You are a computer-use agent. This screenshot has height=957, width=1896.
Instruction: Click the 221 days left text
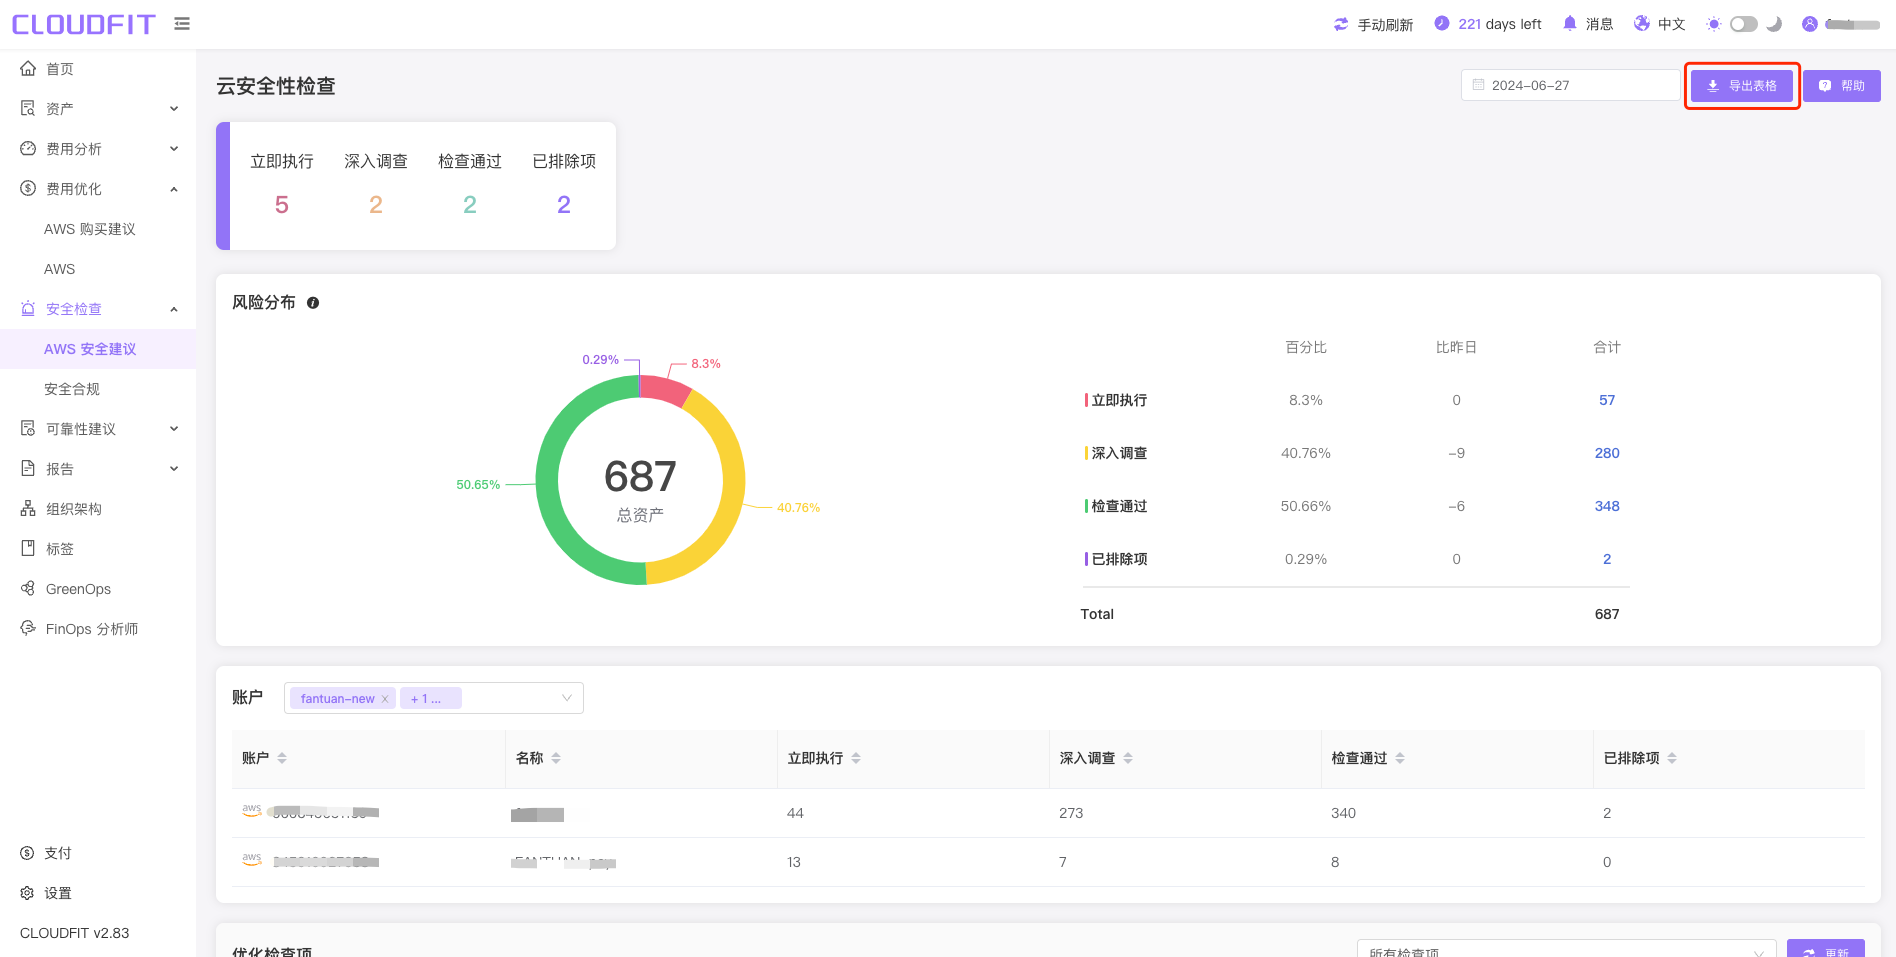tap(1500, 24)
